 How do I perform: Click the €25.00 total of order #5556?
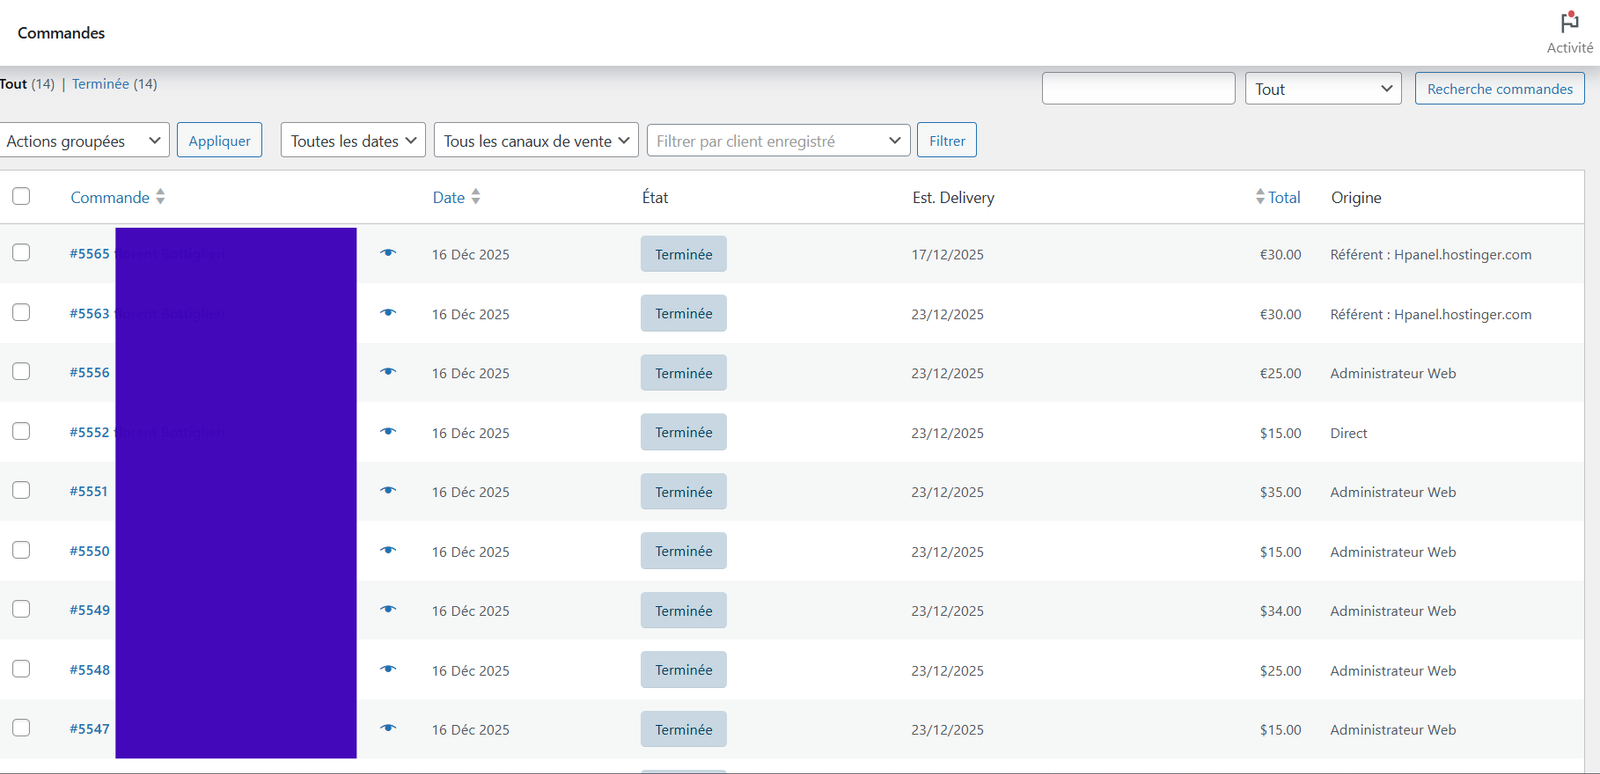(x=1280, y=373)
